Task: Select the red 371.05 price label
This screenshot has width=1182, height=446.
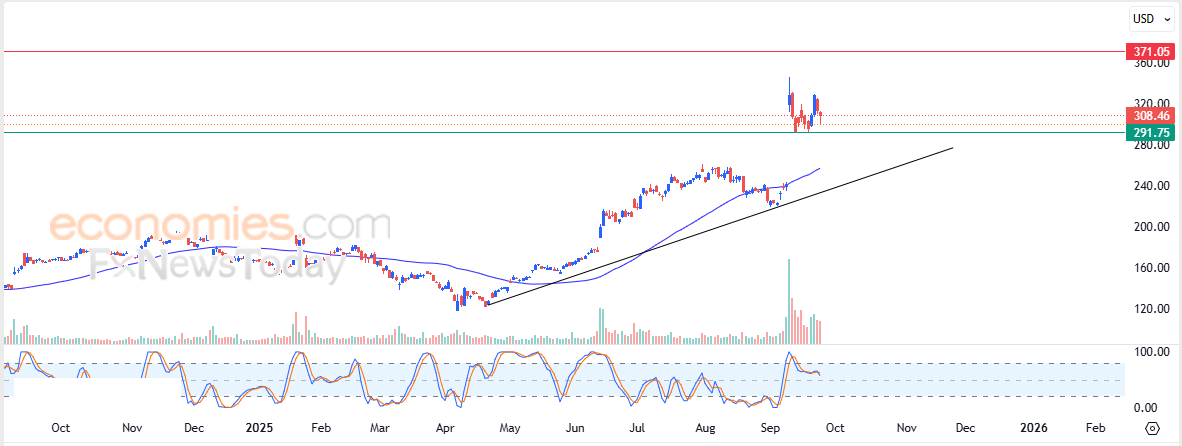Action: tap(1150, 52)
